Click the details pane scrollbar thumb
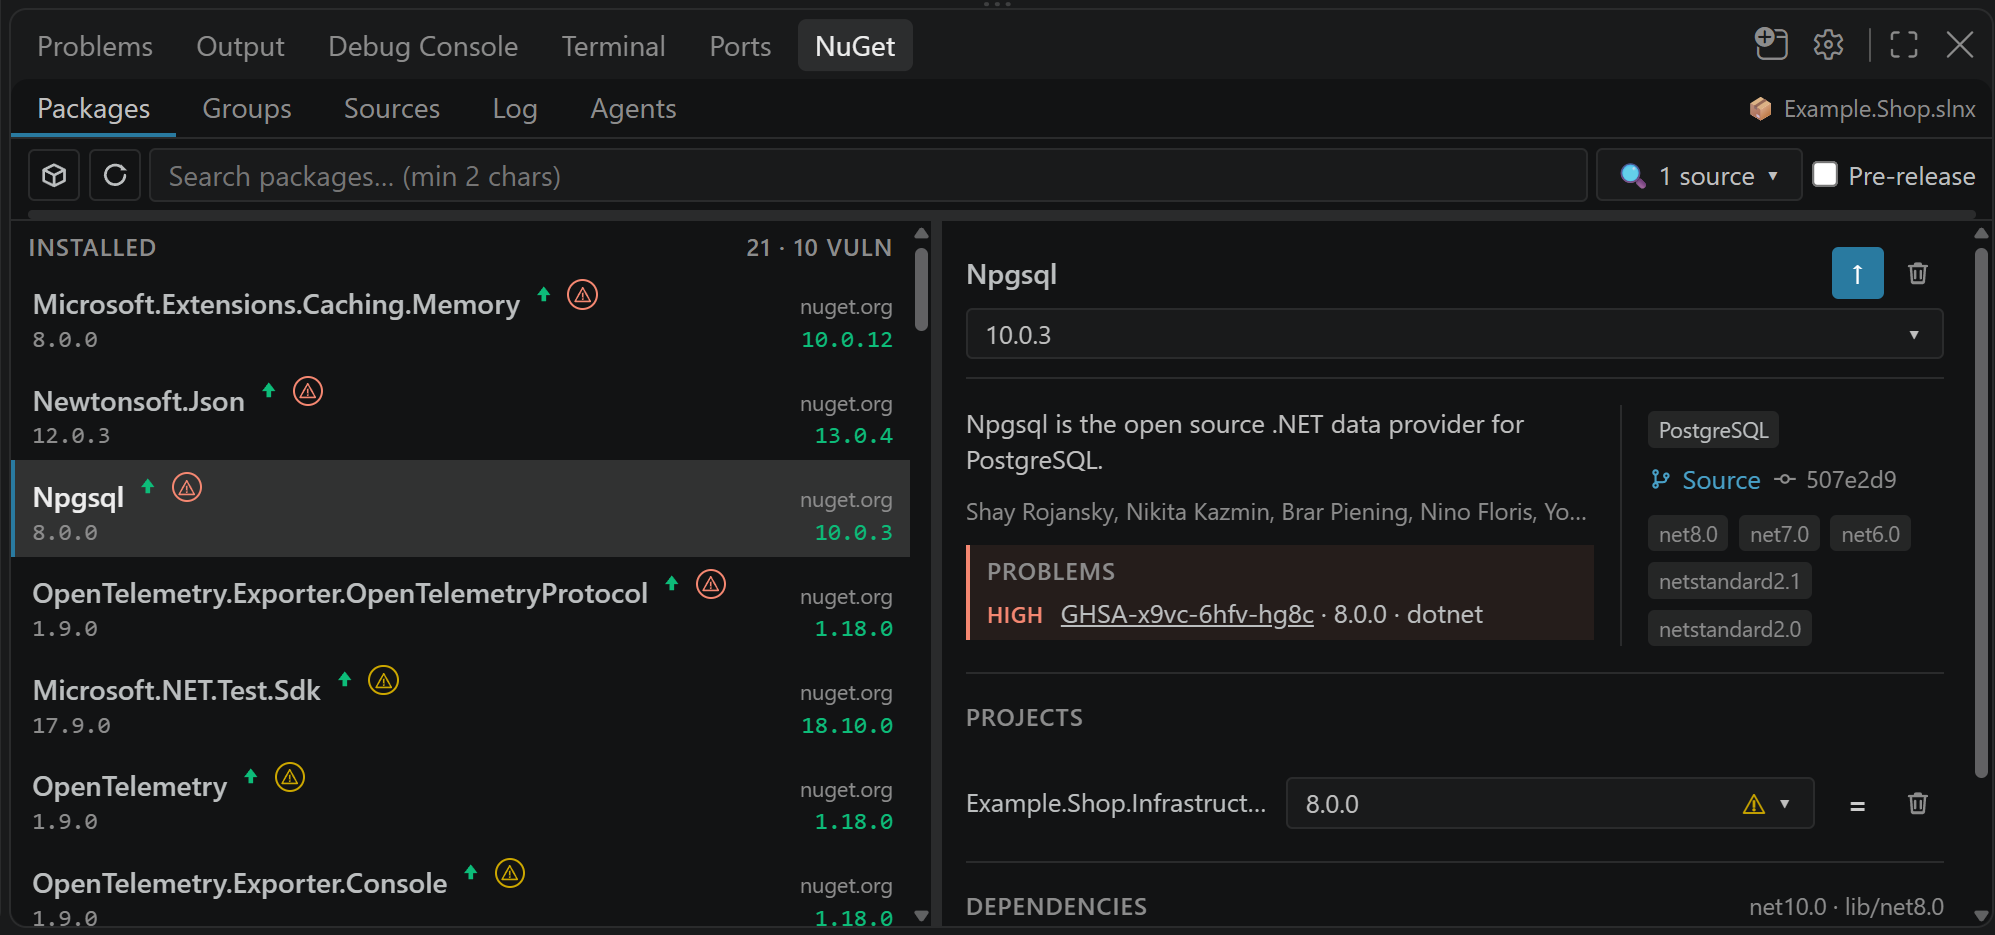This screenshot has height=935, width=1995. 1981,512
